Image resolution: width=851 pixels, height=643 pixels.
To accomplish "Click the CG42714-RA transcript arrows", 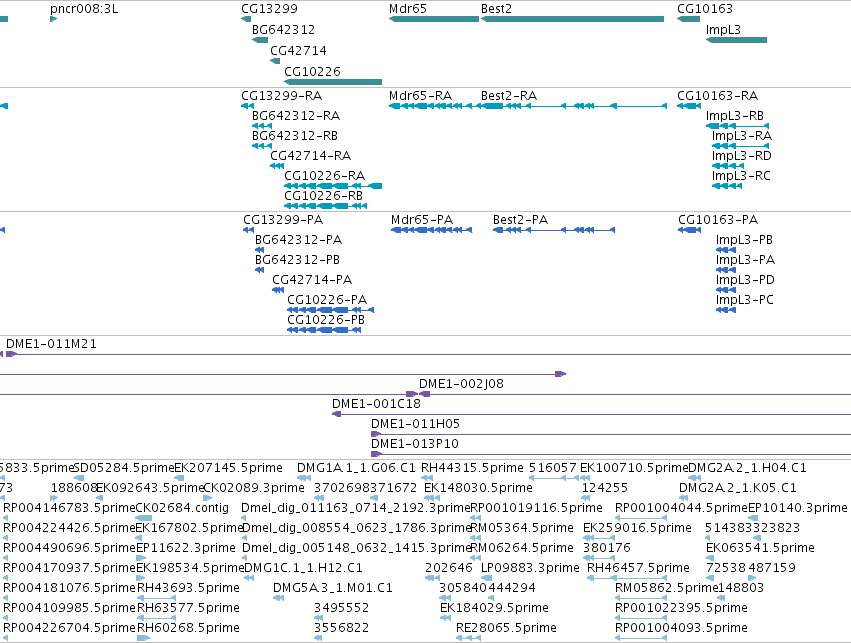I will 277,165.
